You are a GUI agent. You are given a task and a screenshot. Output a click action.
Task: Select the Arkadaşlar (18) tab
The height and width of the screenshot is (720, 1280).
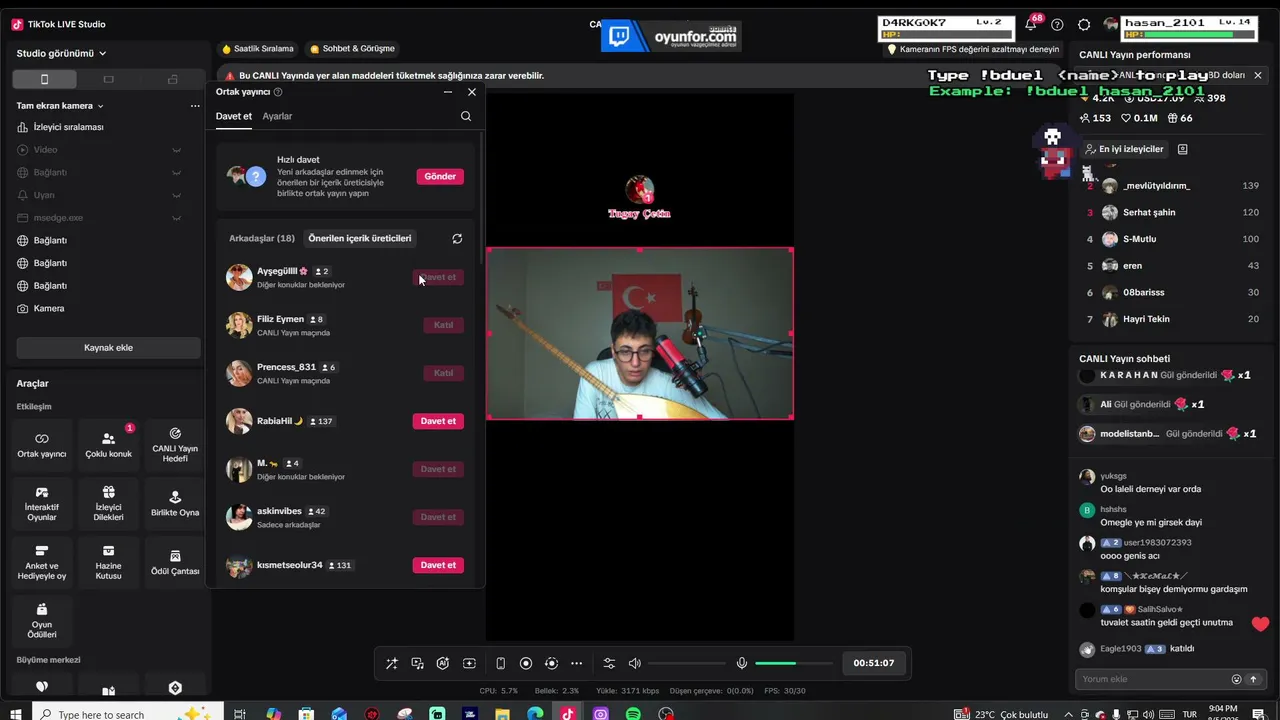tap(262, 238)
